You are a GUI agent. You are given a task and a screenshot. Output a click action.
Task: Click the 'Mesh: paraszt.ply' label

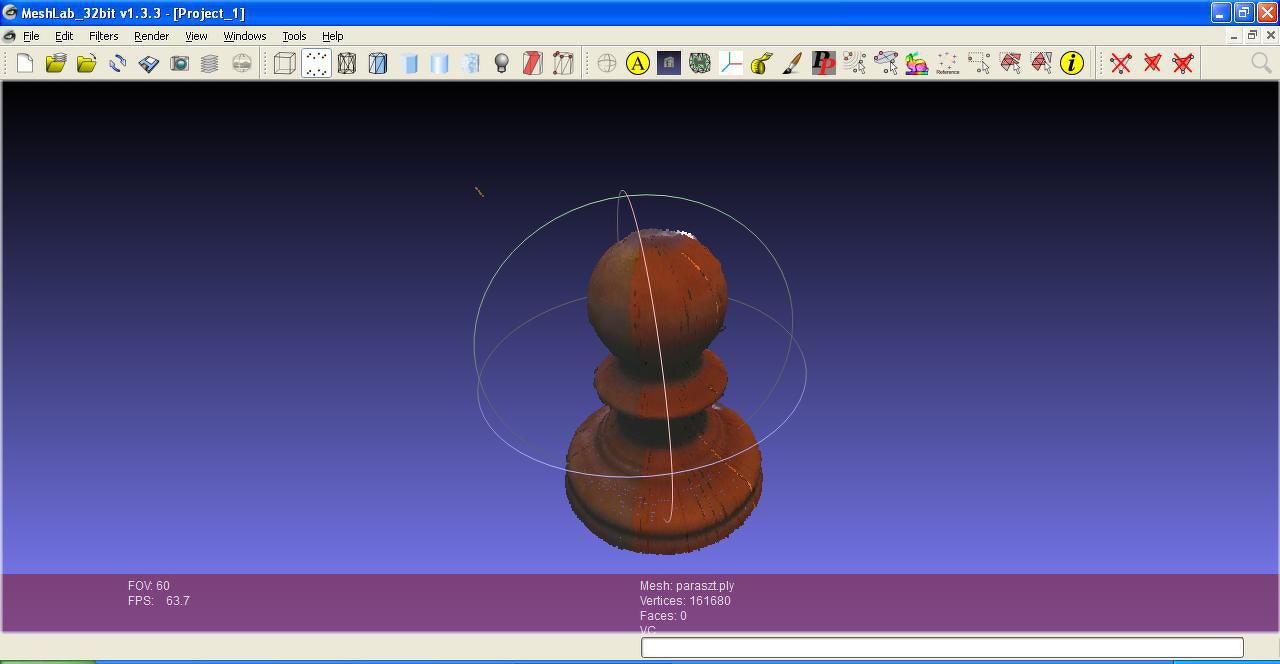click(687, 586)
